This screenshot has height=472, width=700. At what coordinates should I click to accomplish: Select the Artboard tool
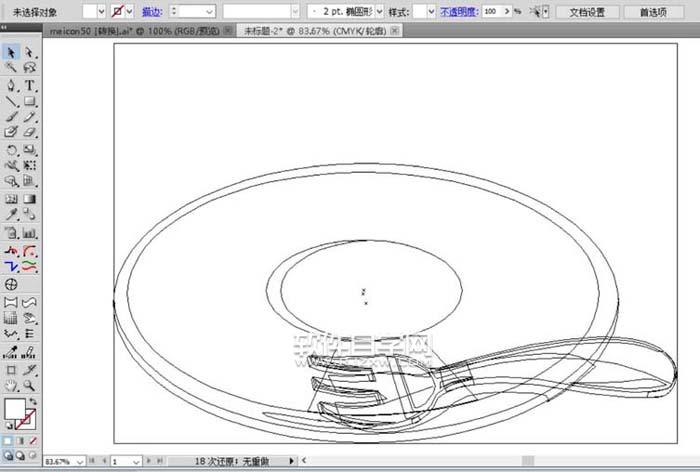(11, 370)
